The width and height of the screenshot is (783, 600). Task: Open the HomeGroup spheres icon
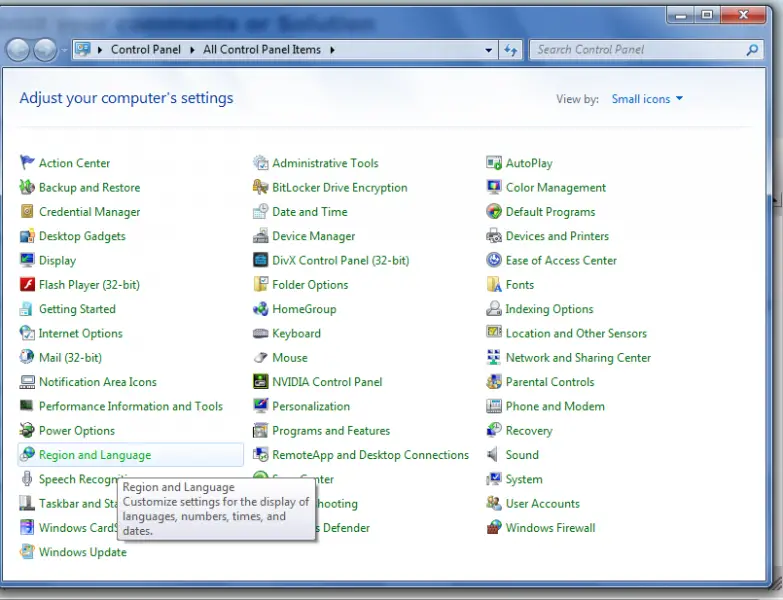tap(260, 309)
